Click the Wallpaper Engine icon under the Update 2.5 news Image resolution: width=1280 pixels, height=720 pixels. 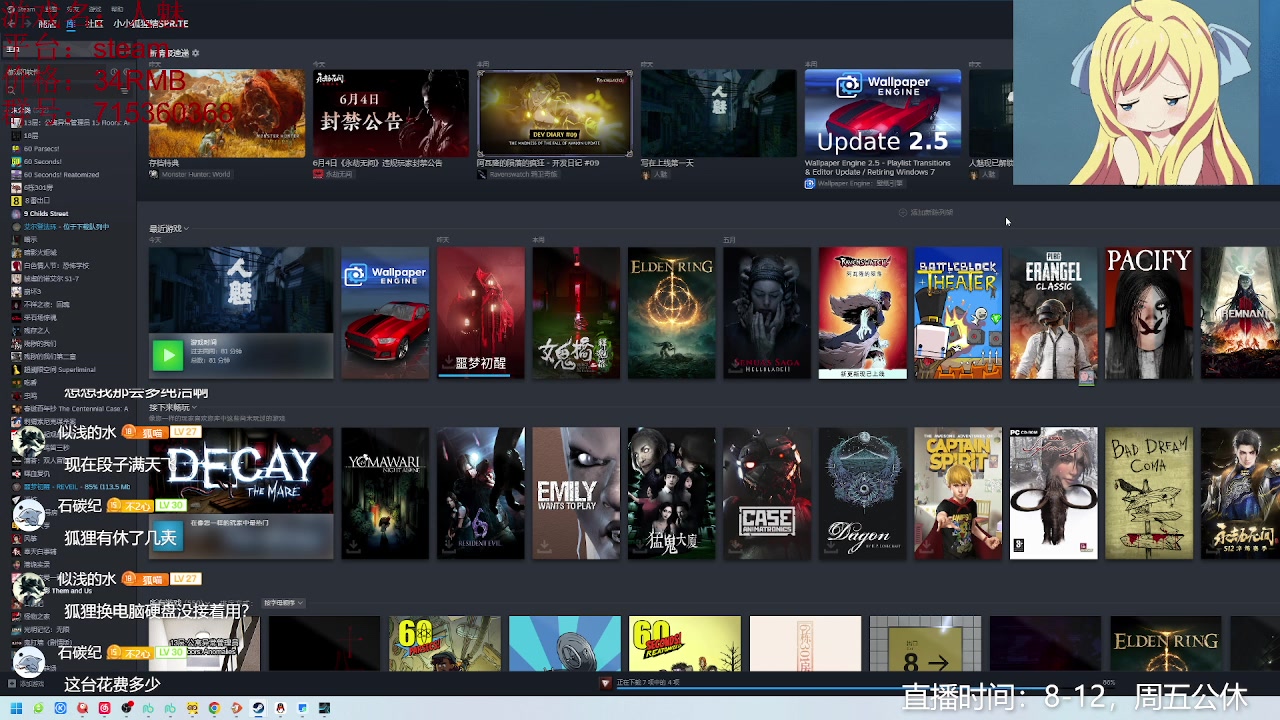pyautogui.click(x=810, y=184)
